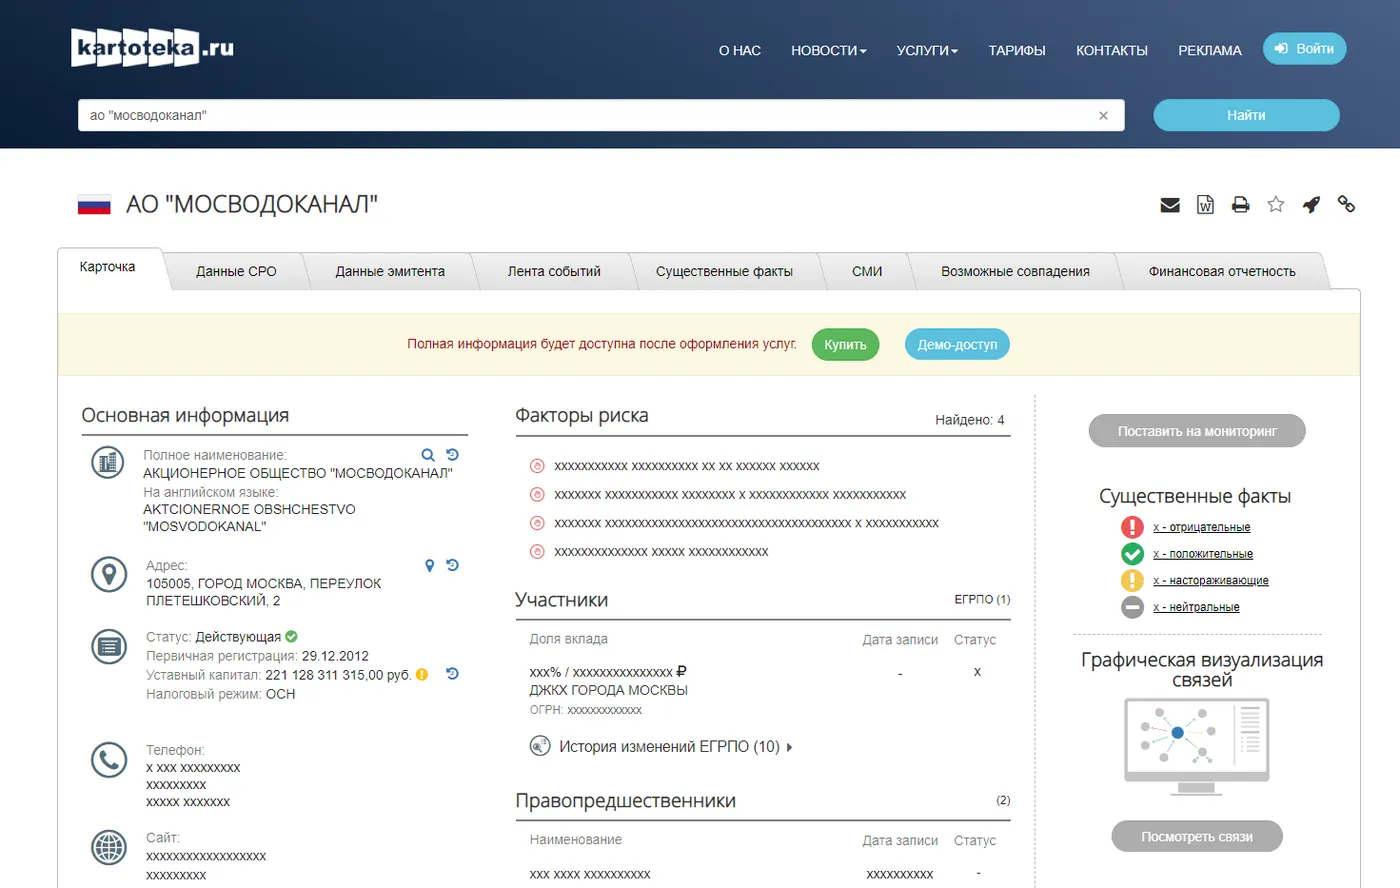Click the green Купить button

pyautogui.click(x=845, y=344)
